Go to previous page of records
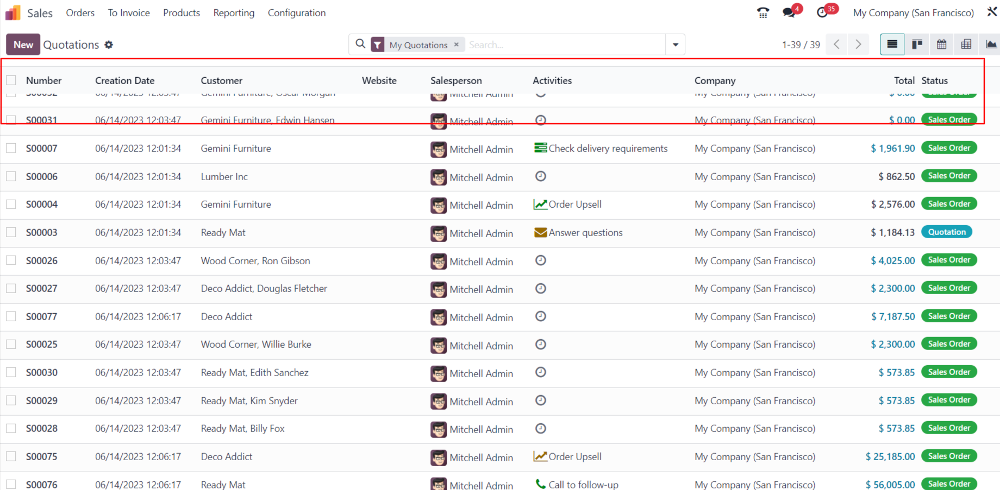The width and height of the screenshot is (1000, 490). (837, 44)
